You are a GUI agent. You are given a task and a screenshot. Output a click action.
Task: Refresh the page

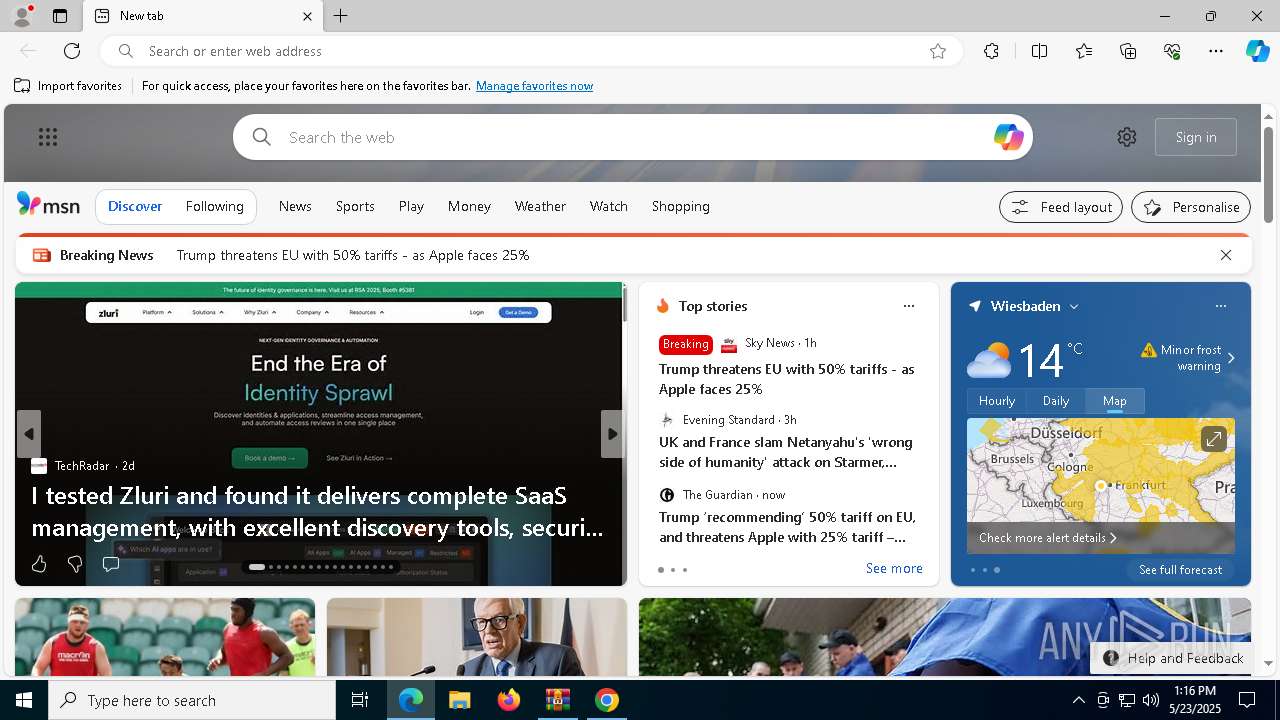(x=72, y=51)
